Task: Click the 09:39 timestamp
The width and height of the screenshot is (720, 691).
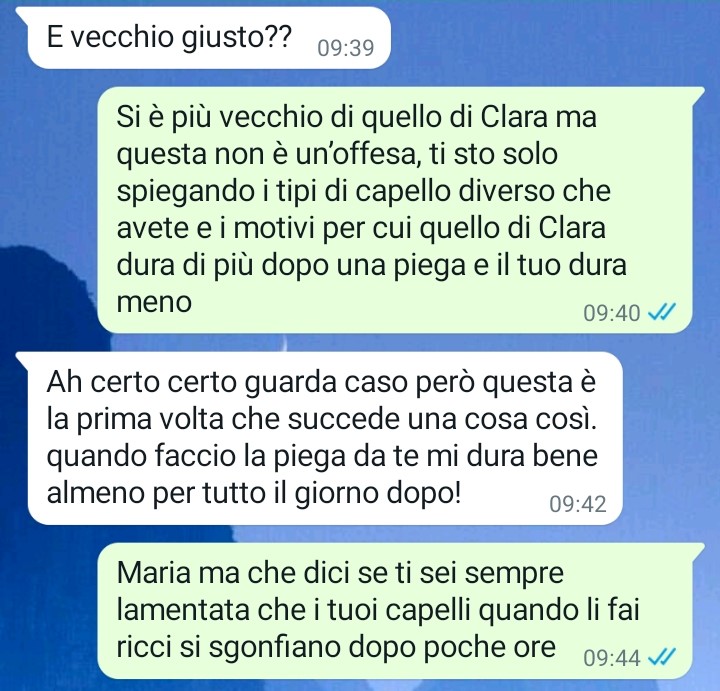Action: click(x=346, y=48)
